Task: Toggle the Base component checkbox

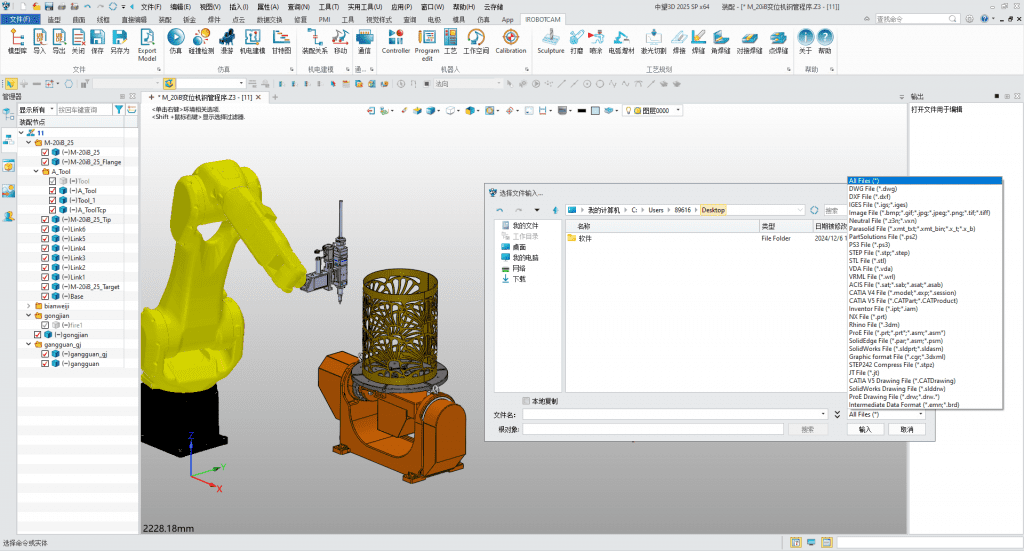Action: coord(45,296)
